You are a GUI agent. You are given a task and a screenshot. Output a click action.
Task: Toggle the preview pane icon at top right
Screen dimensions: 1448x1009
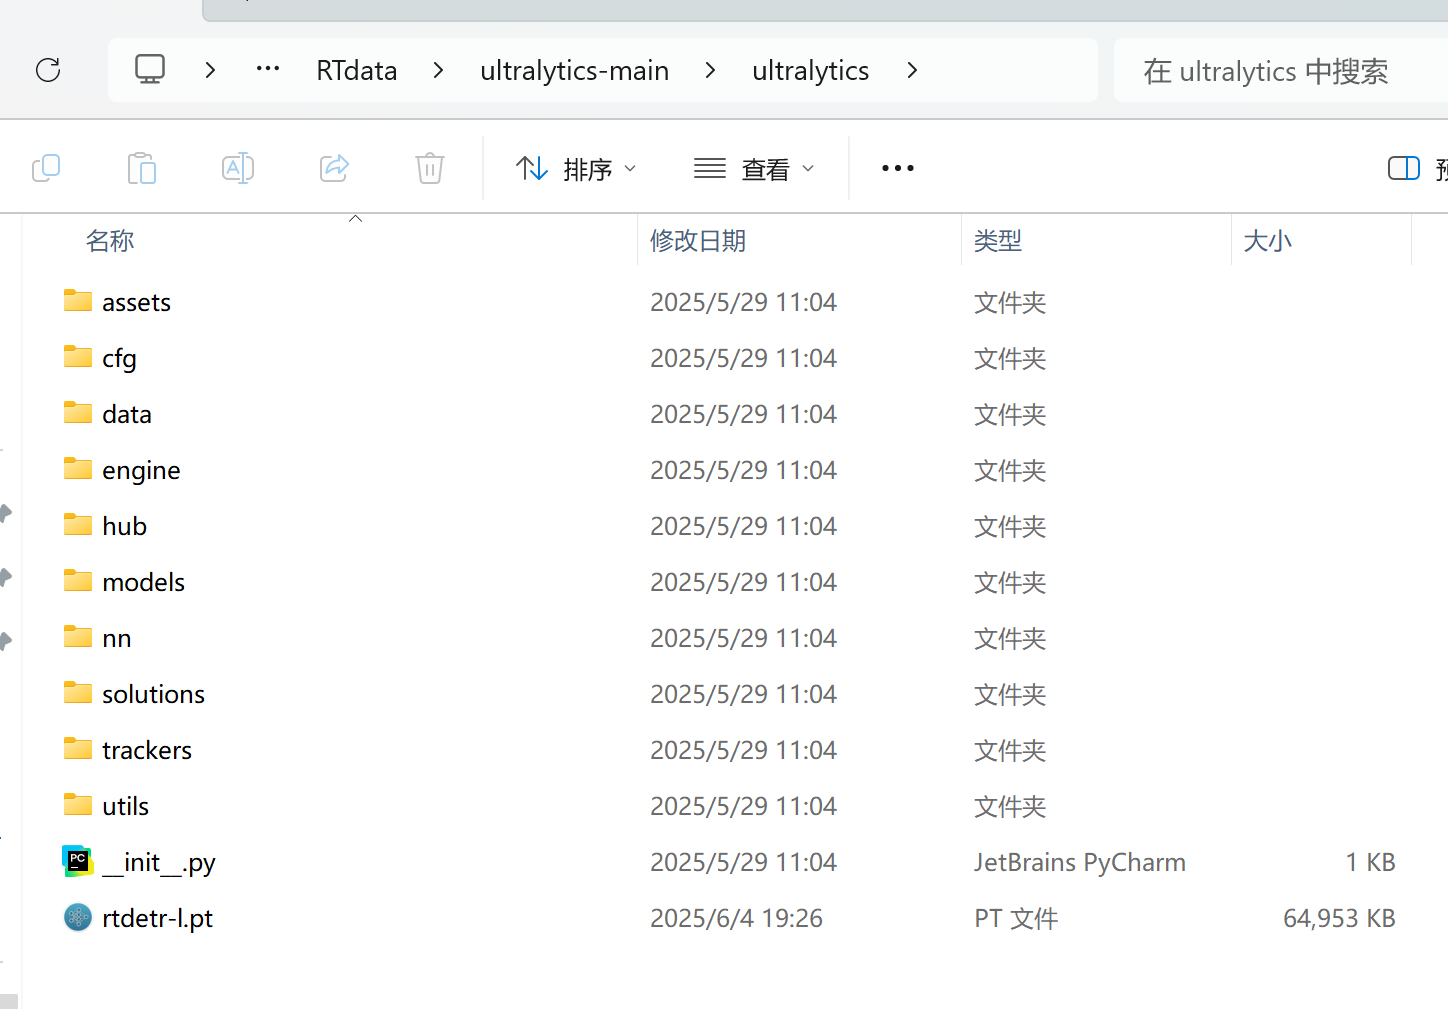[x=1403, y=168]
